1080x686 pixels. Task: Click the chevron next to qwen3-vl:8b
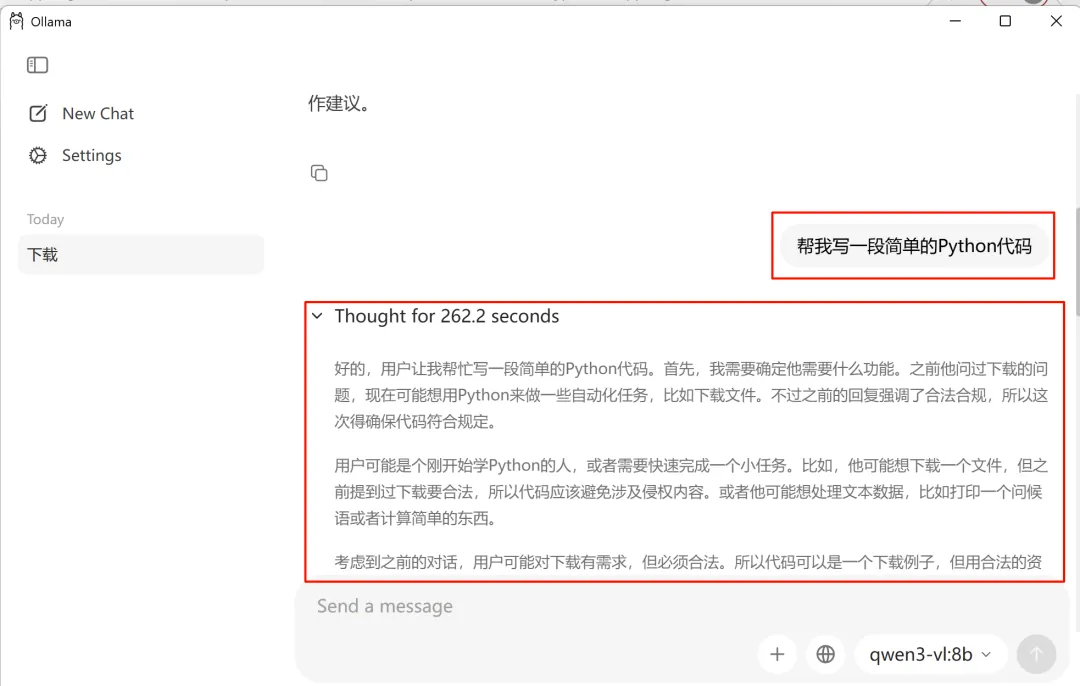pos(986,654)
